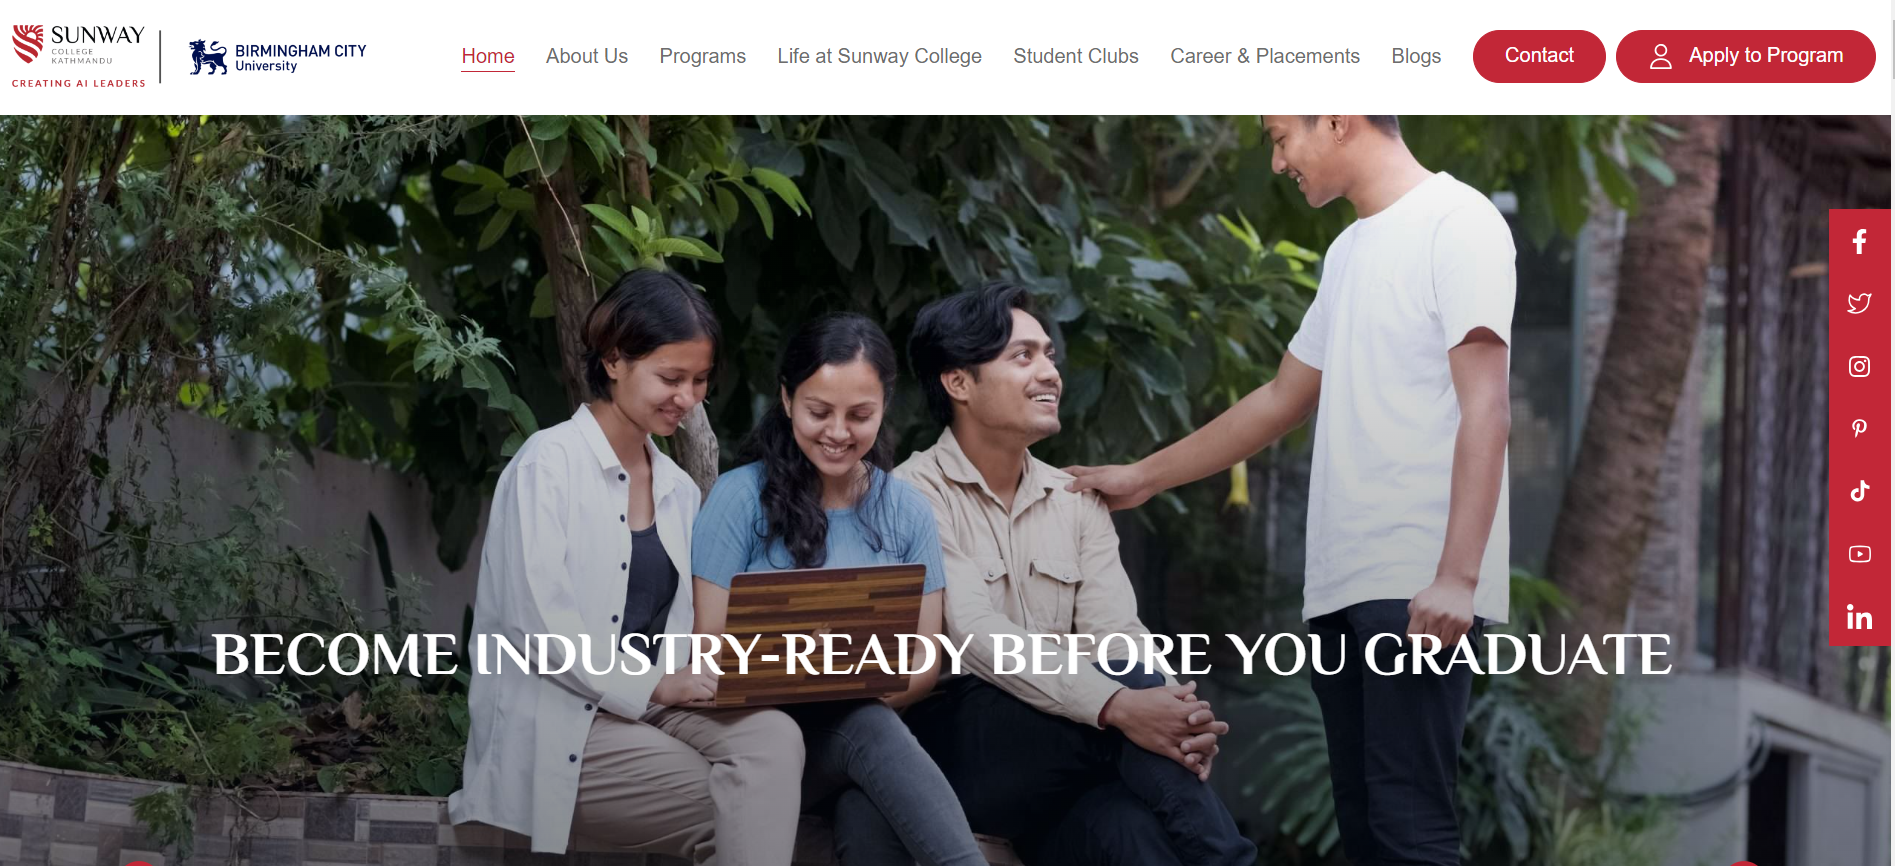This screenshot has height=866, width=1895.
Task: Open the Facebook social link
Action: 1859,241
